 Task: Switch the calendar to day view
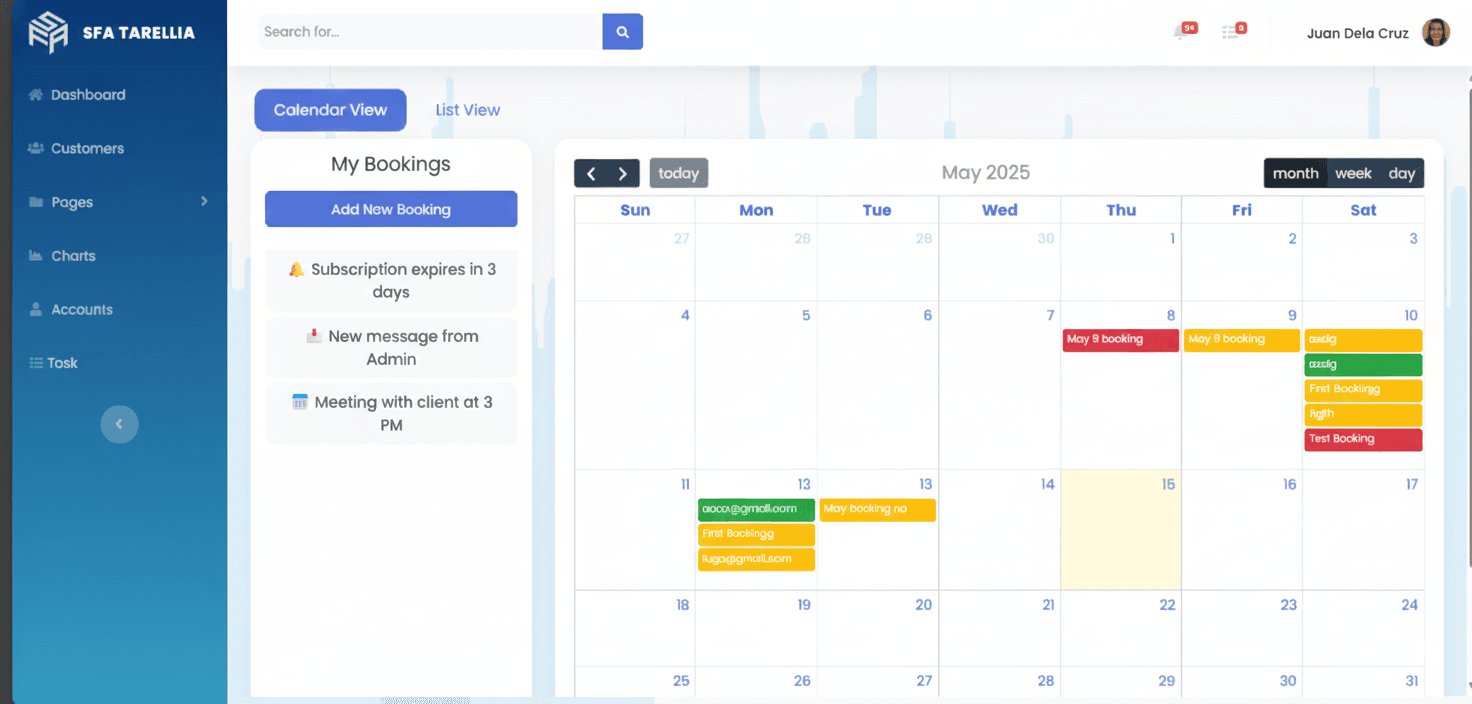pos(1402,173)
